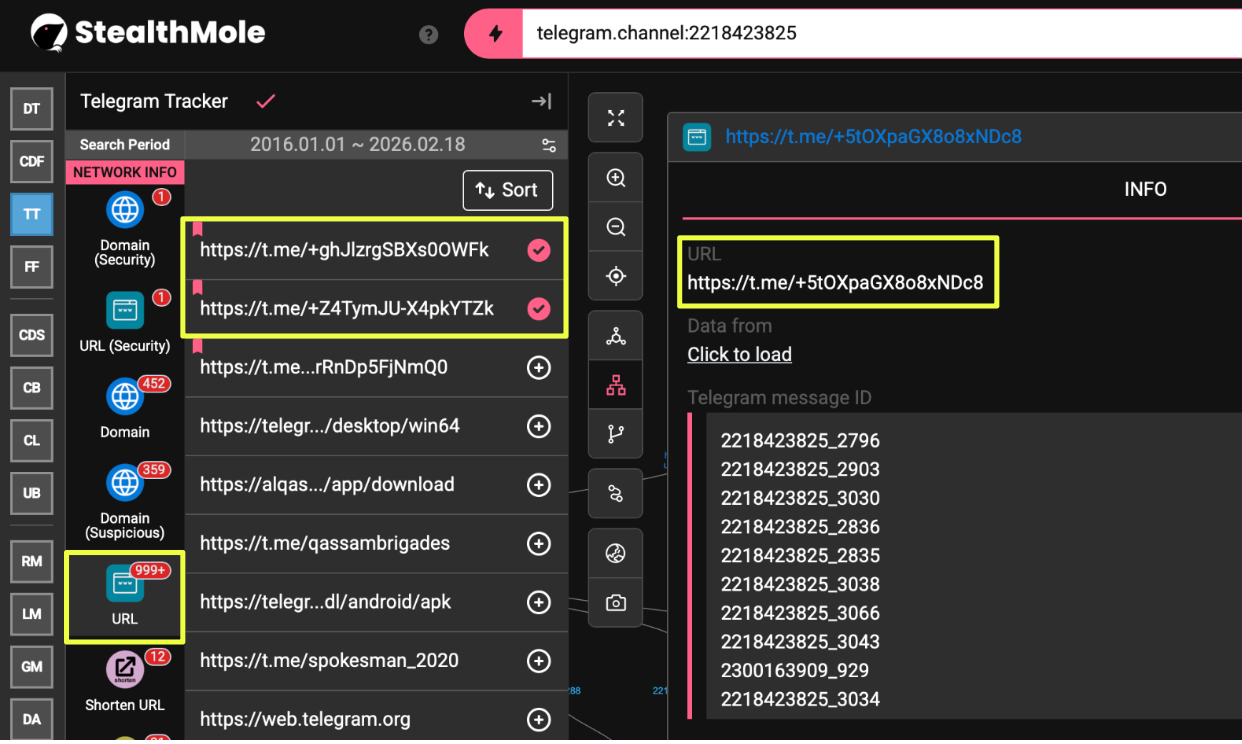Zoom in on the graph
1242x744 pixels.
(x=616, y=179)
